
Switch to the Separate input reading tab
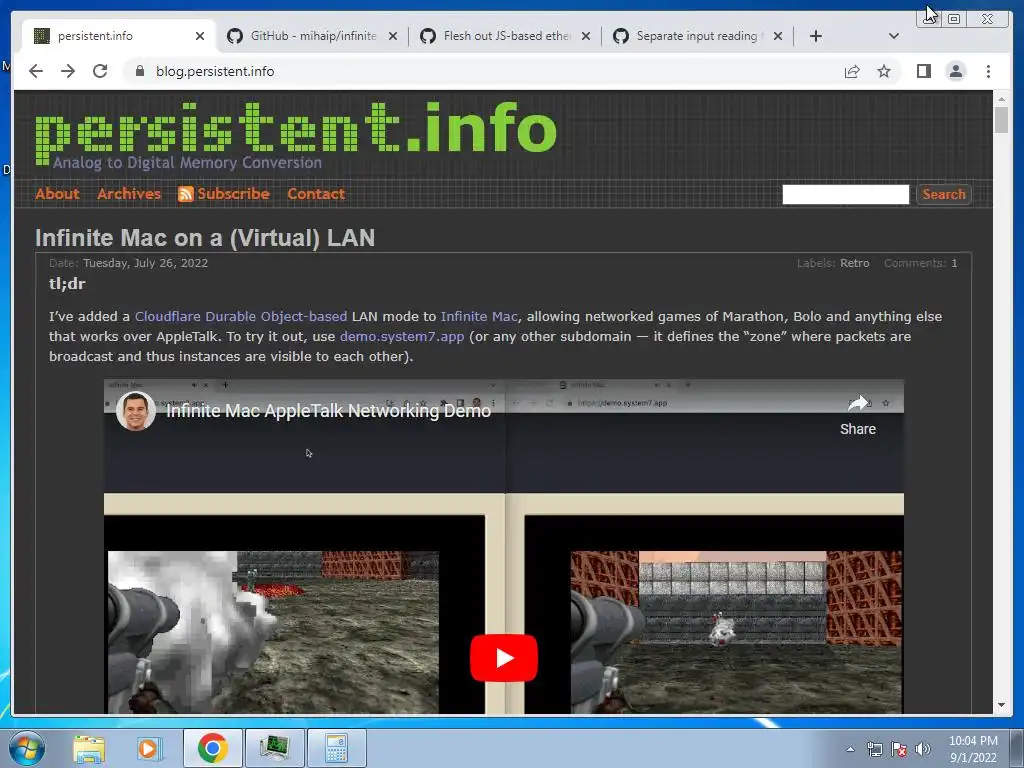click(x=697, y=36)
